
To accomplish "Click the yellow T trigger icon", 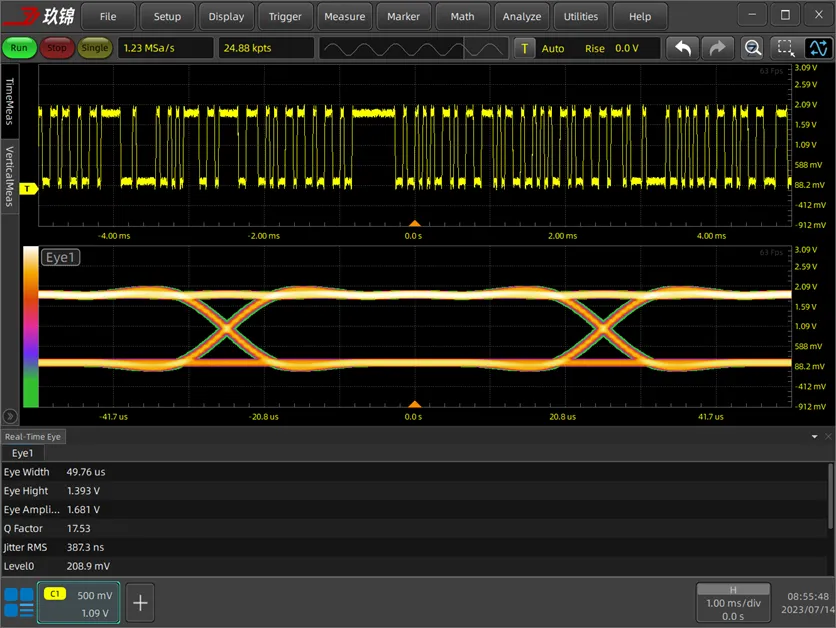I will [525, 48].
